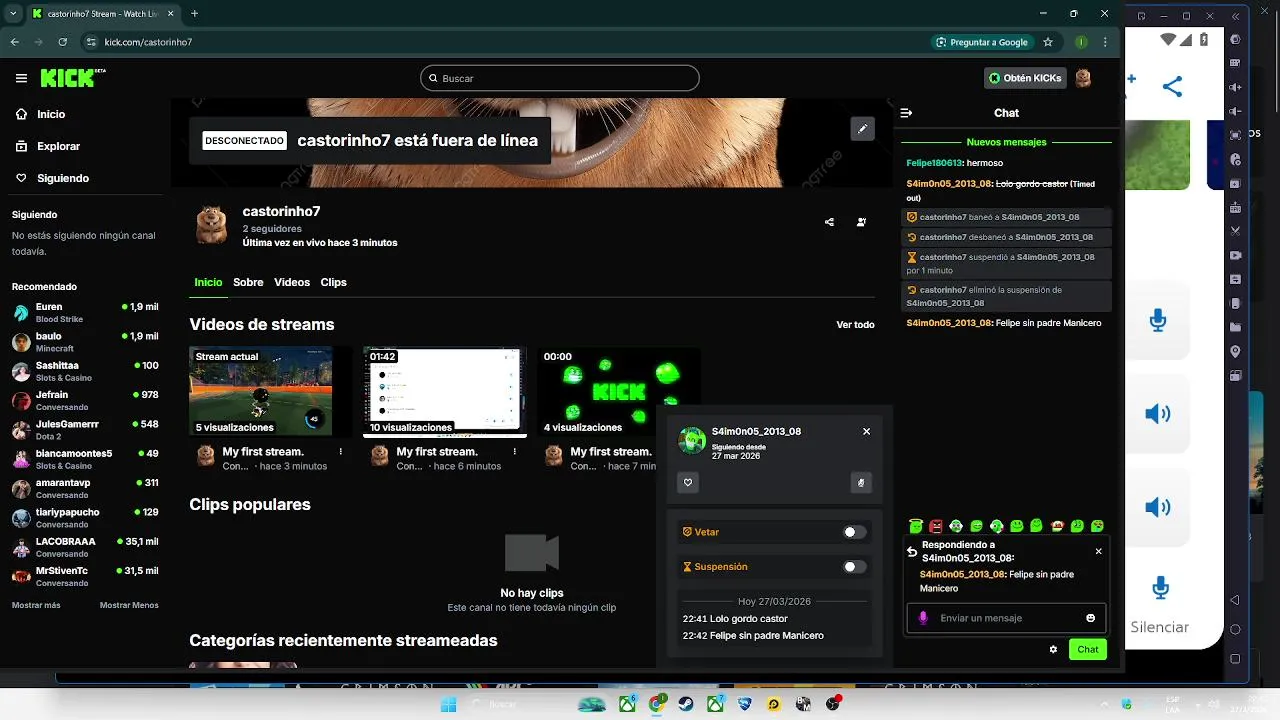Click blue share icon in emulator window

point(1173,85)
